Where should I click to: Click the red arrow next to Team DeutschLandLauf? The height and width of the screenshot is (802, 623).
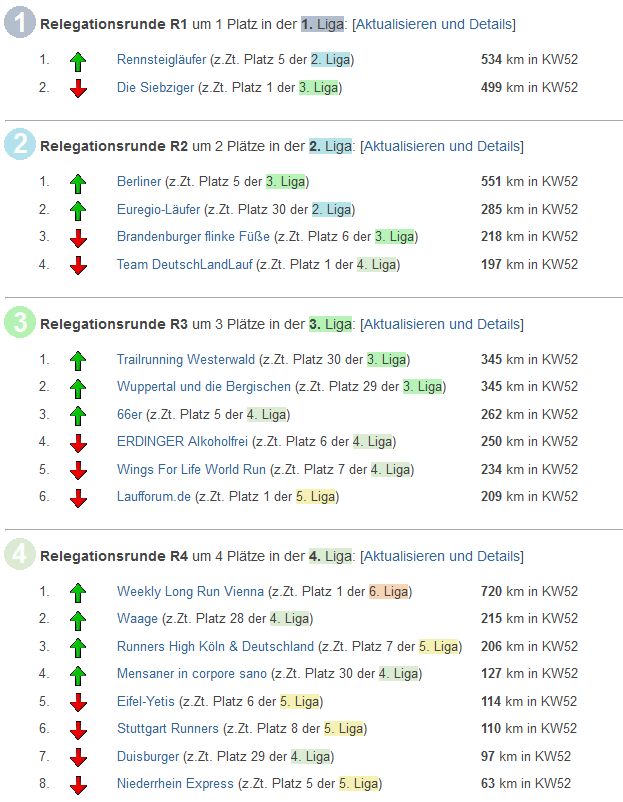(78, 266)
